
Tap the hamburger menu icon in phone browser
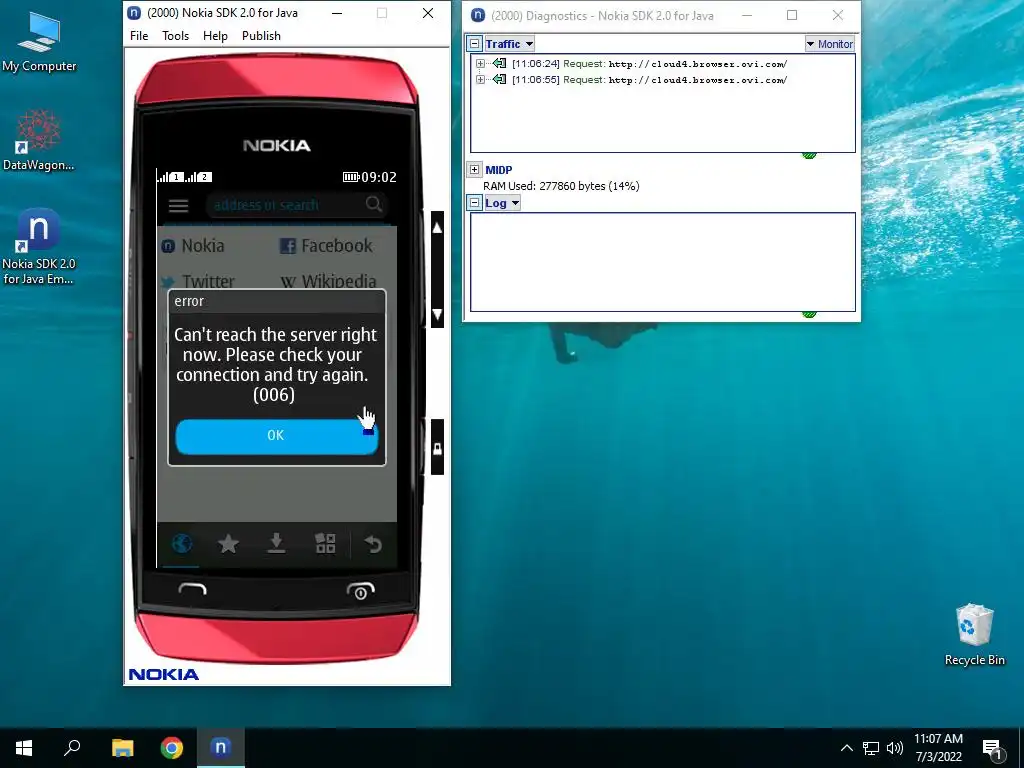click(178, 206)
